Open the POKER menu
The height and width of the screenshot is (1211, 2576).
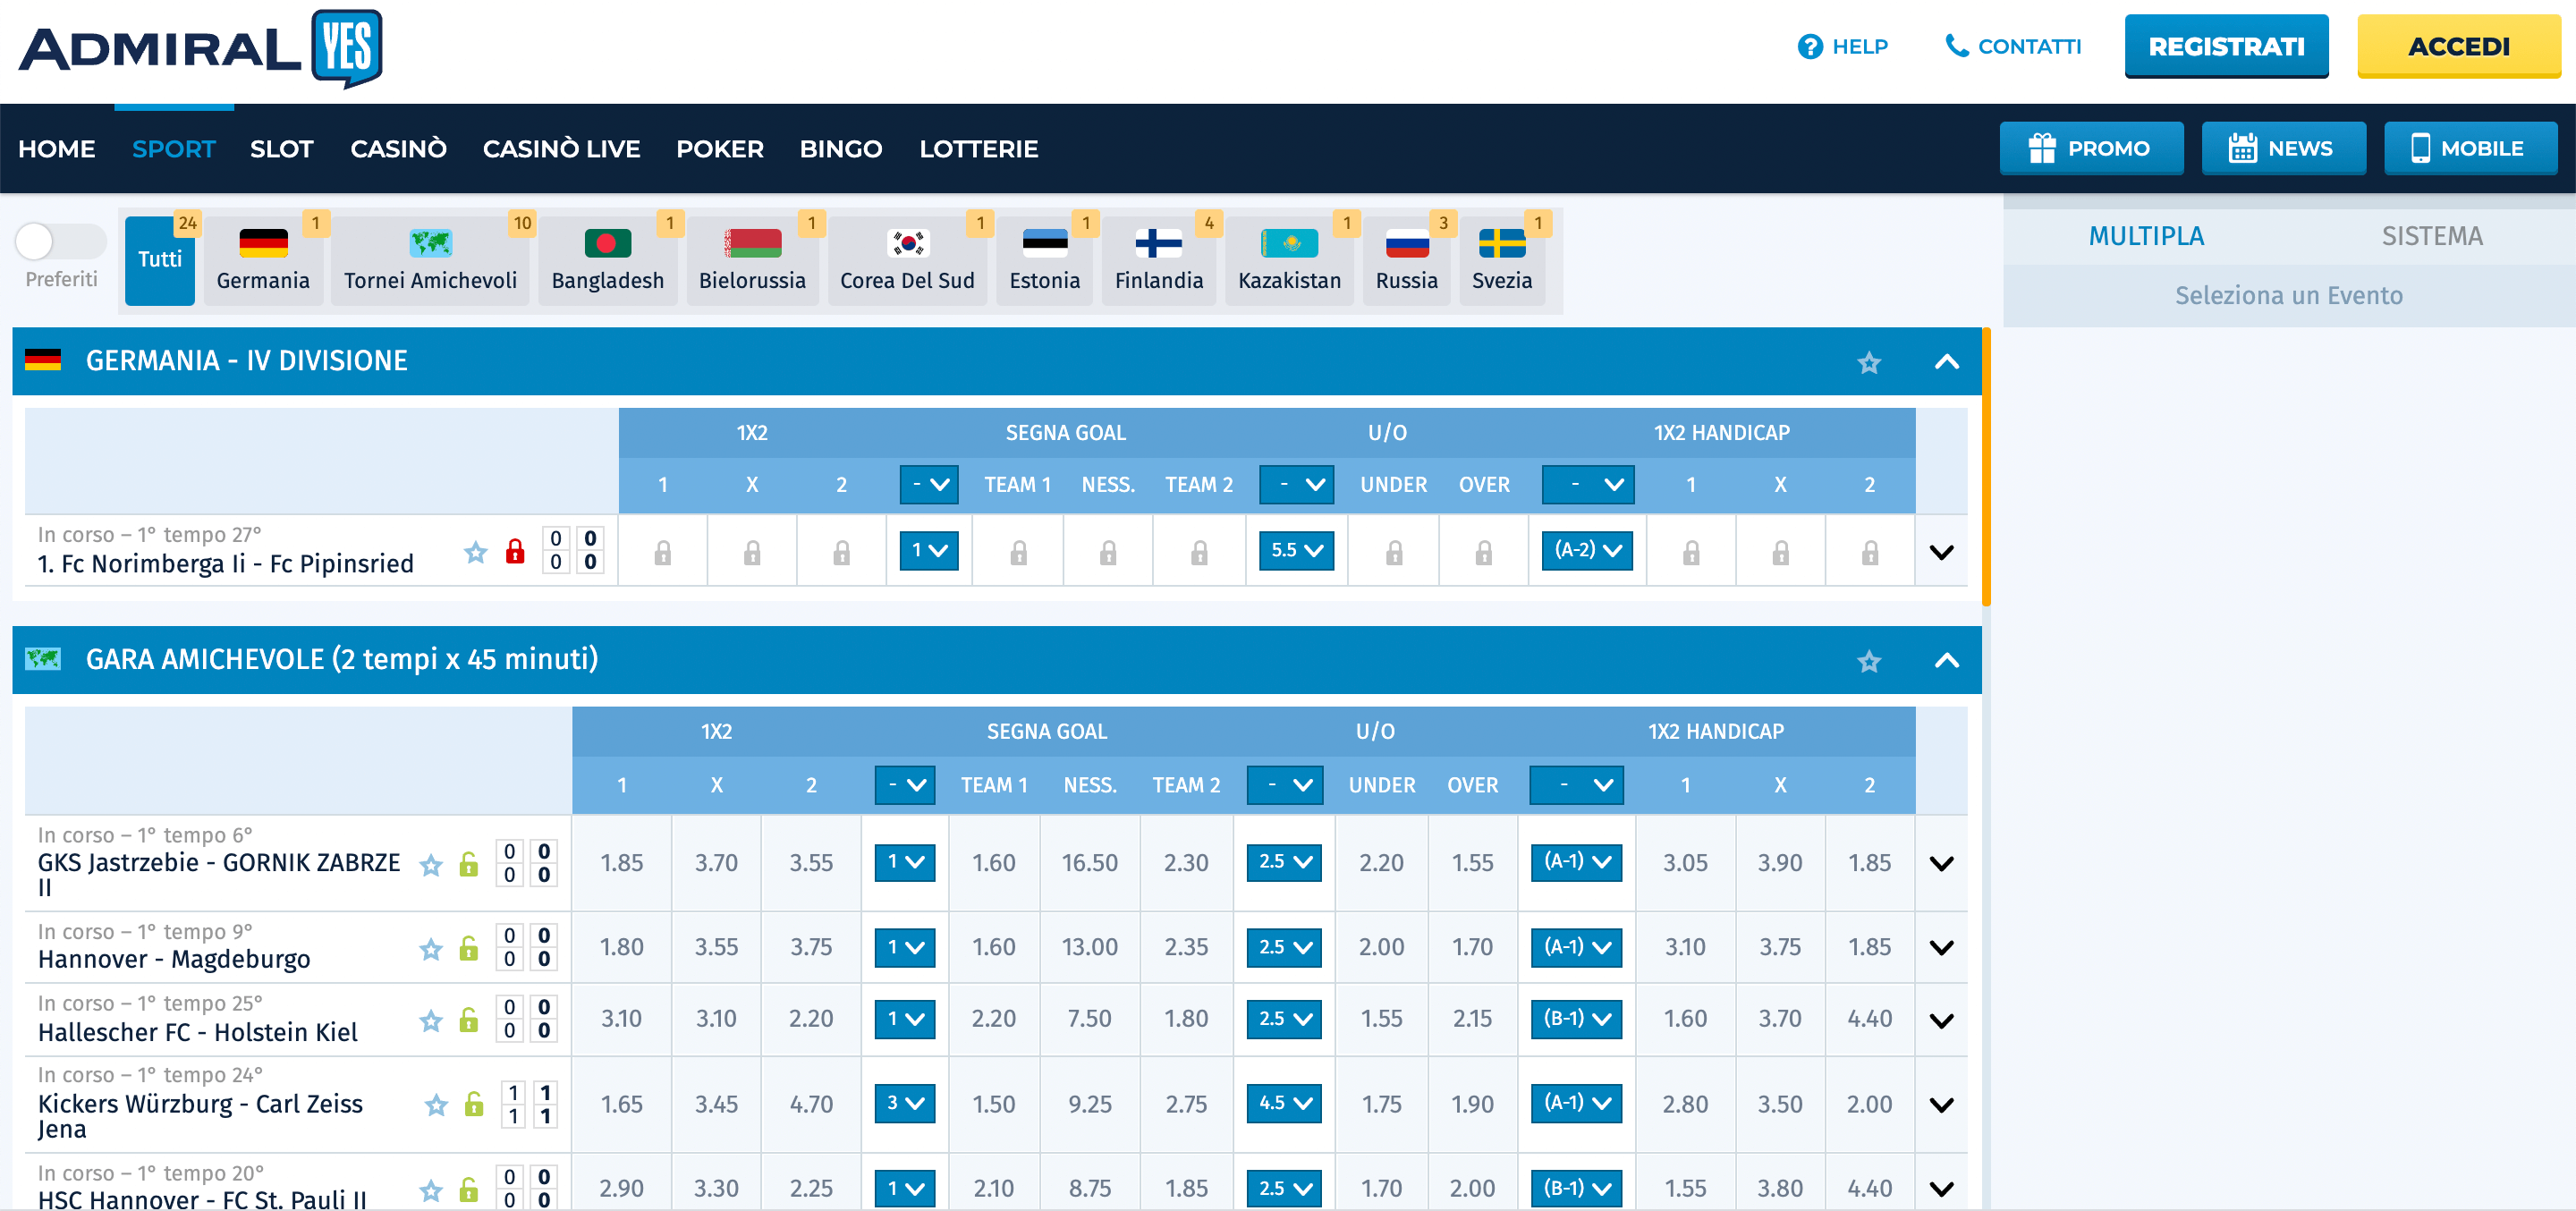(719, 149)
